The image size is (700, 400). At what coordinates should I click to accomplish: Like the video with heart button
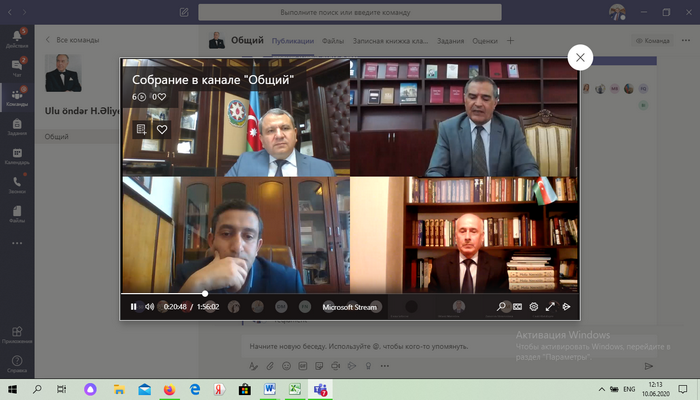click(x=162, y=129)
